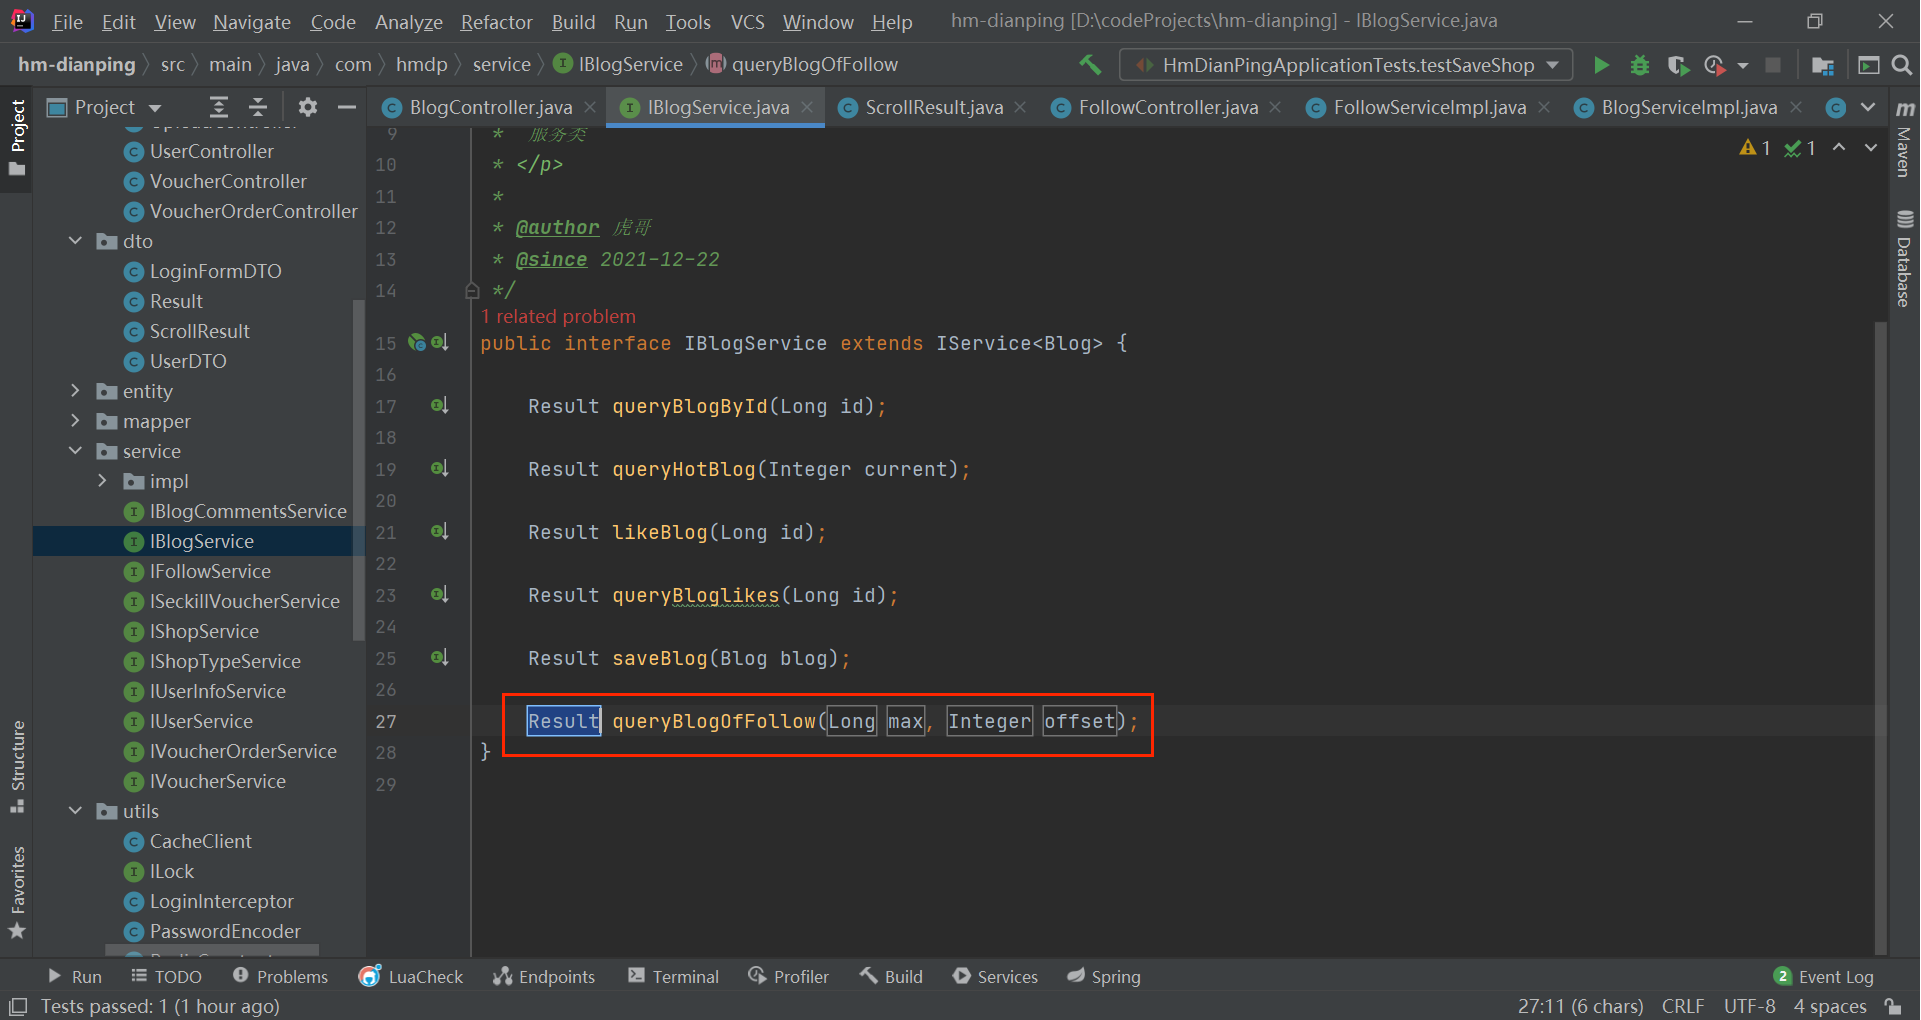Switch to FollowServiceImpl.java tab
Image resolution: width=1921 pixels, height=1020 pixels.
click(x=1429, y=107)
